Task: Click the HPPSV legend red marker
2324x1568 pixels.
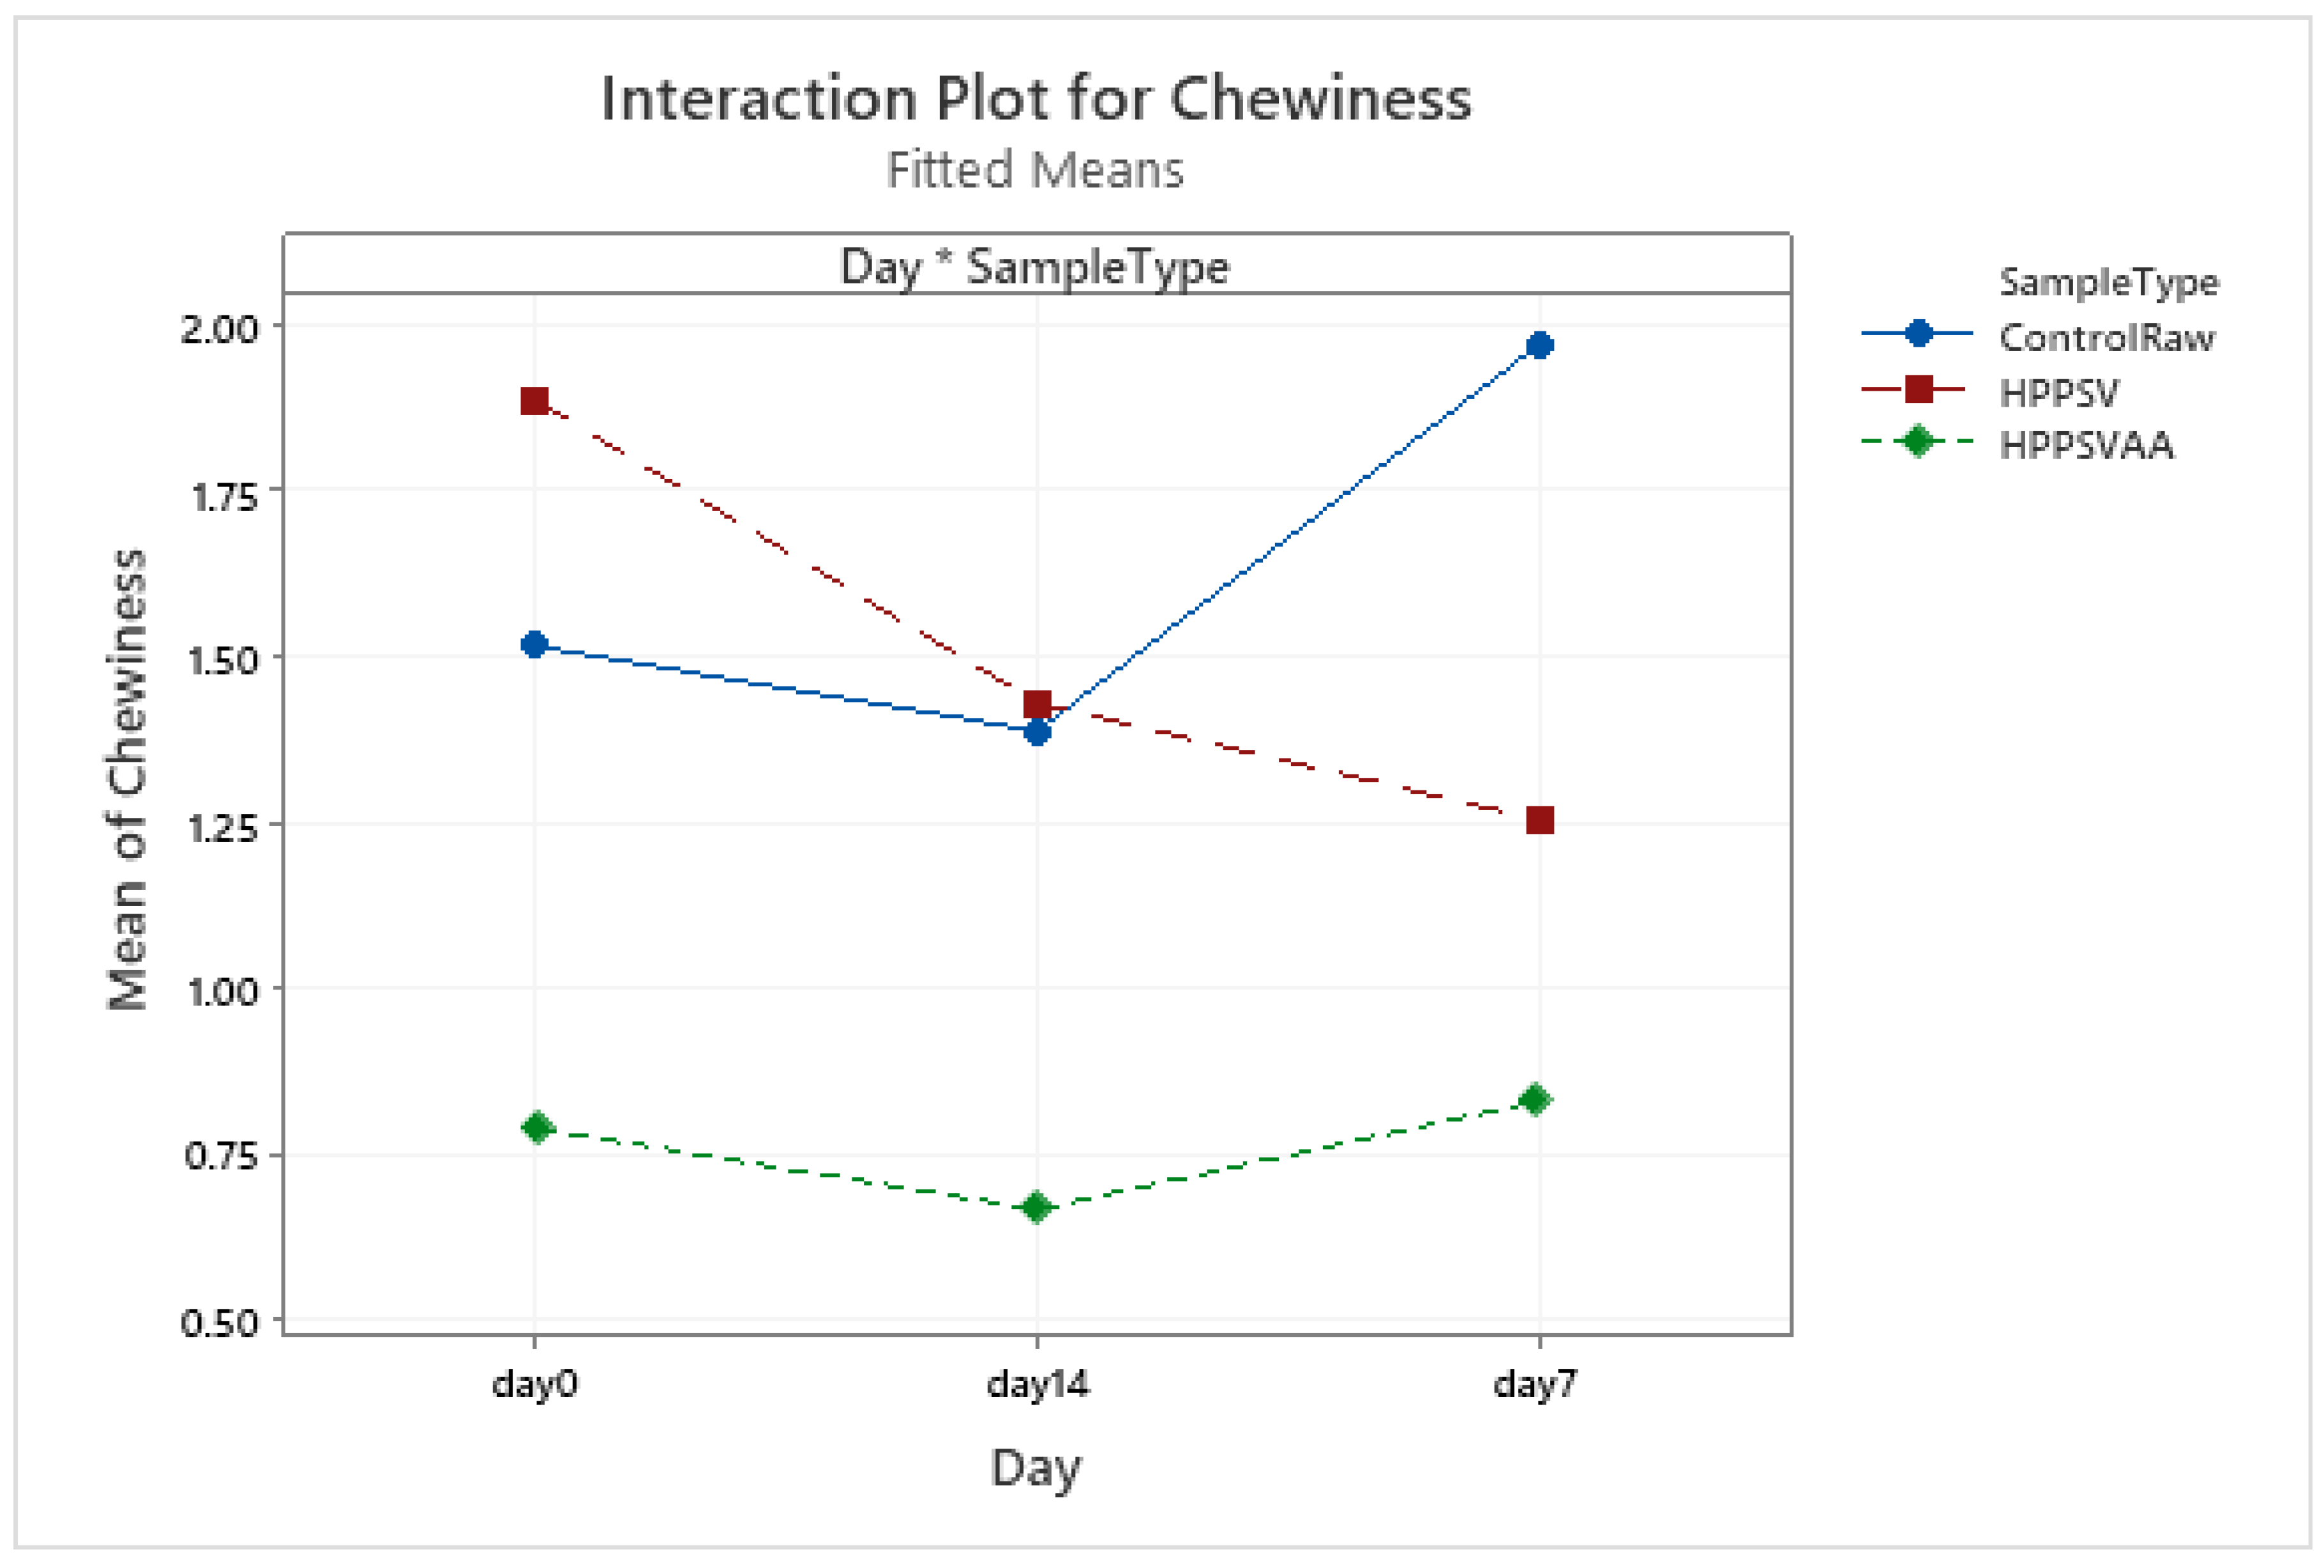Action: click(x=1918, y=388)
